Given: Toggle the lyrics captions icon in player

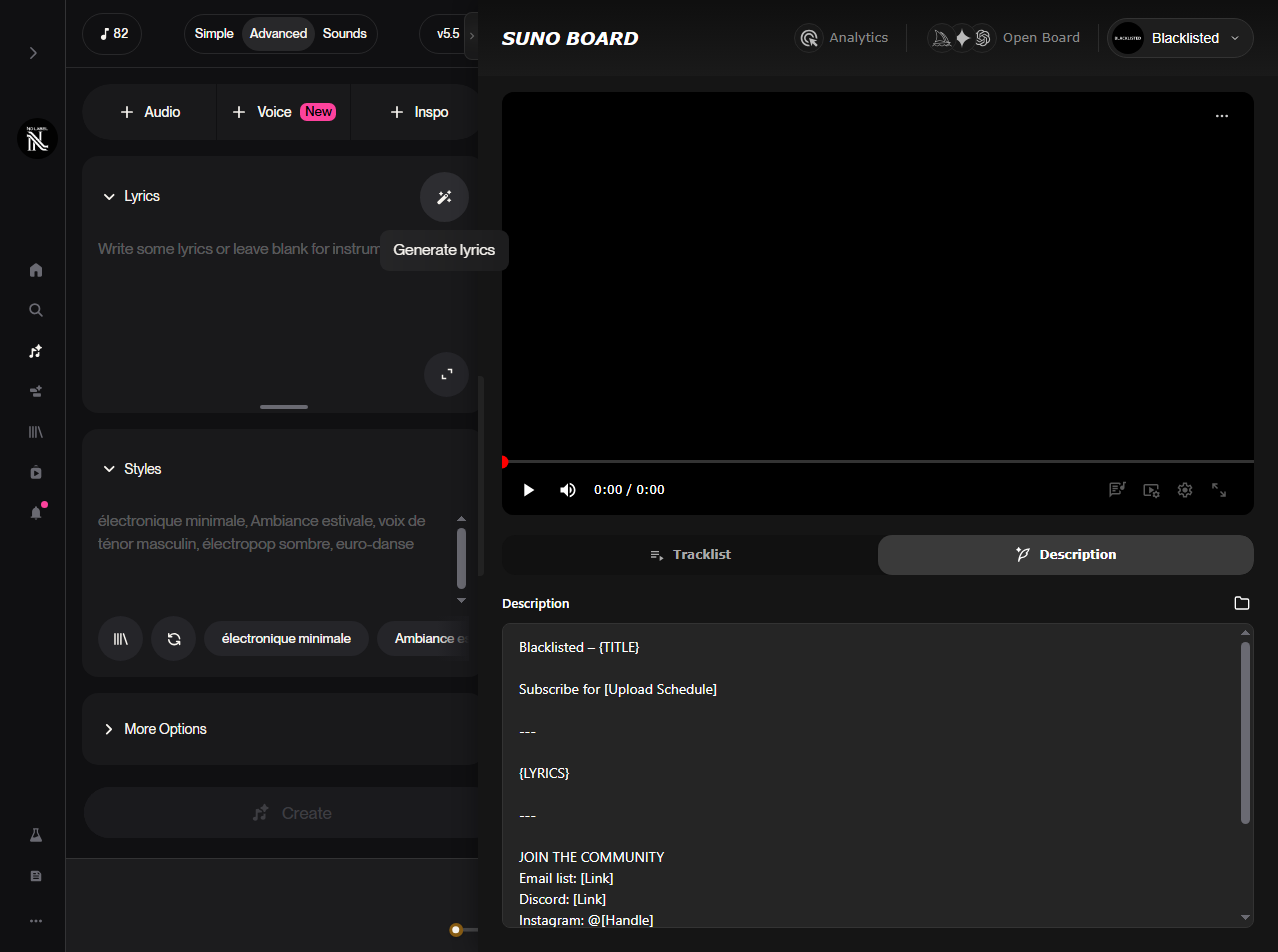Looking at the screenshot, I should [x=1117, y=490].
